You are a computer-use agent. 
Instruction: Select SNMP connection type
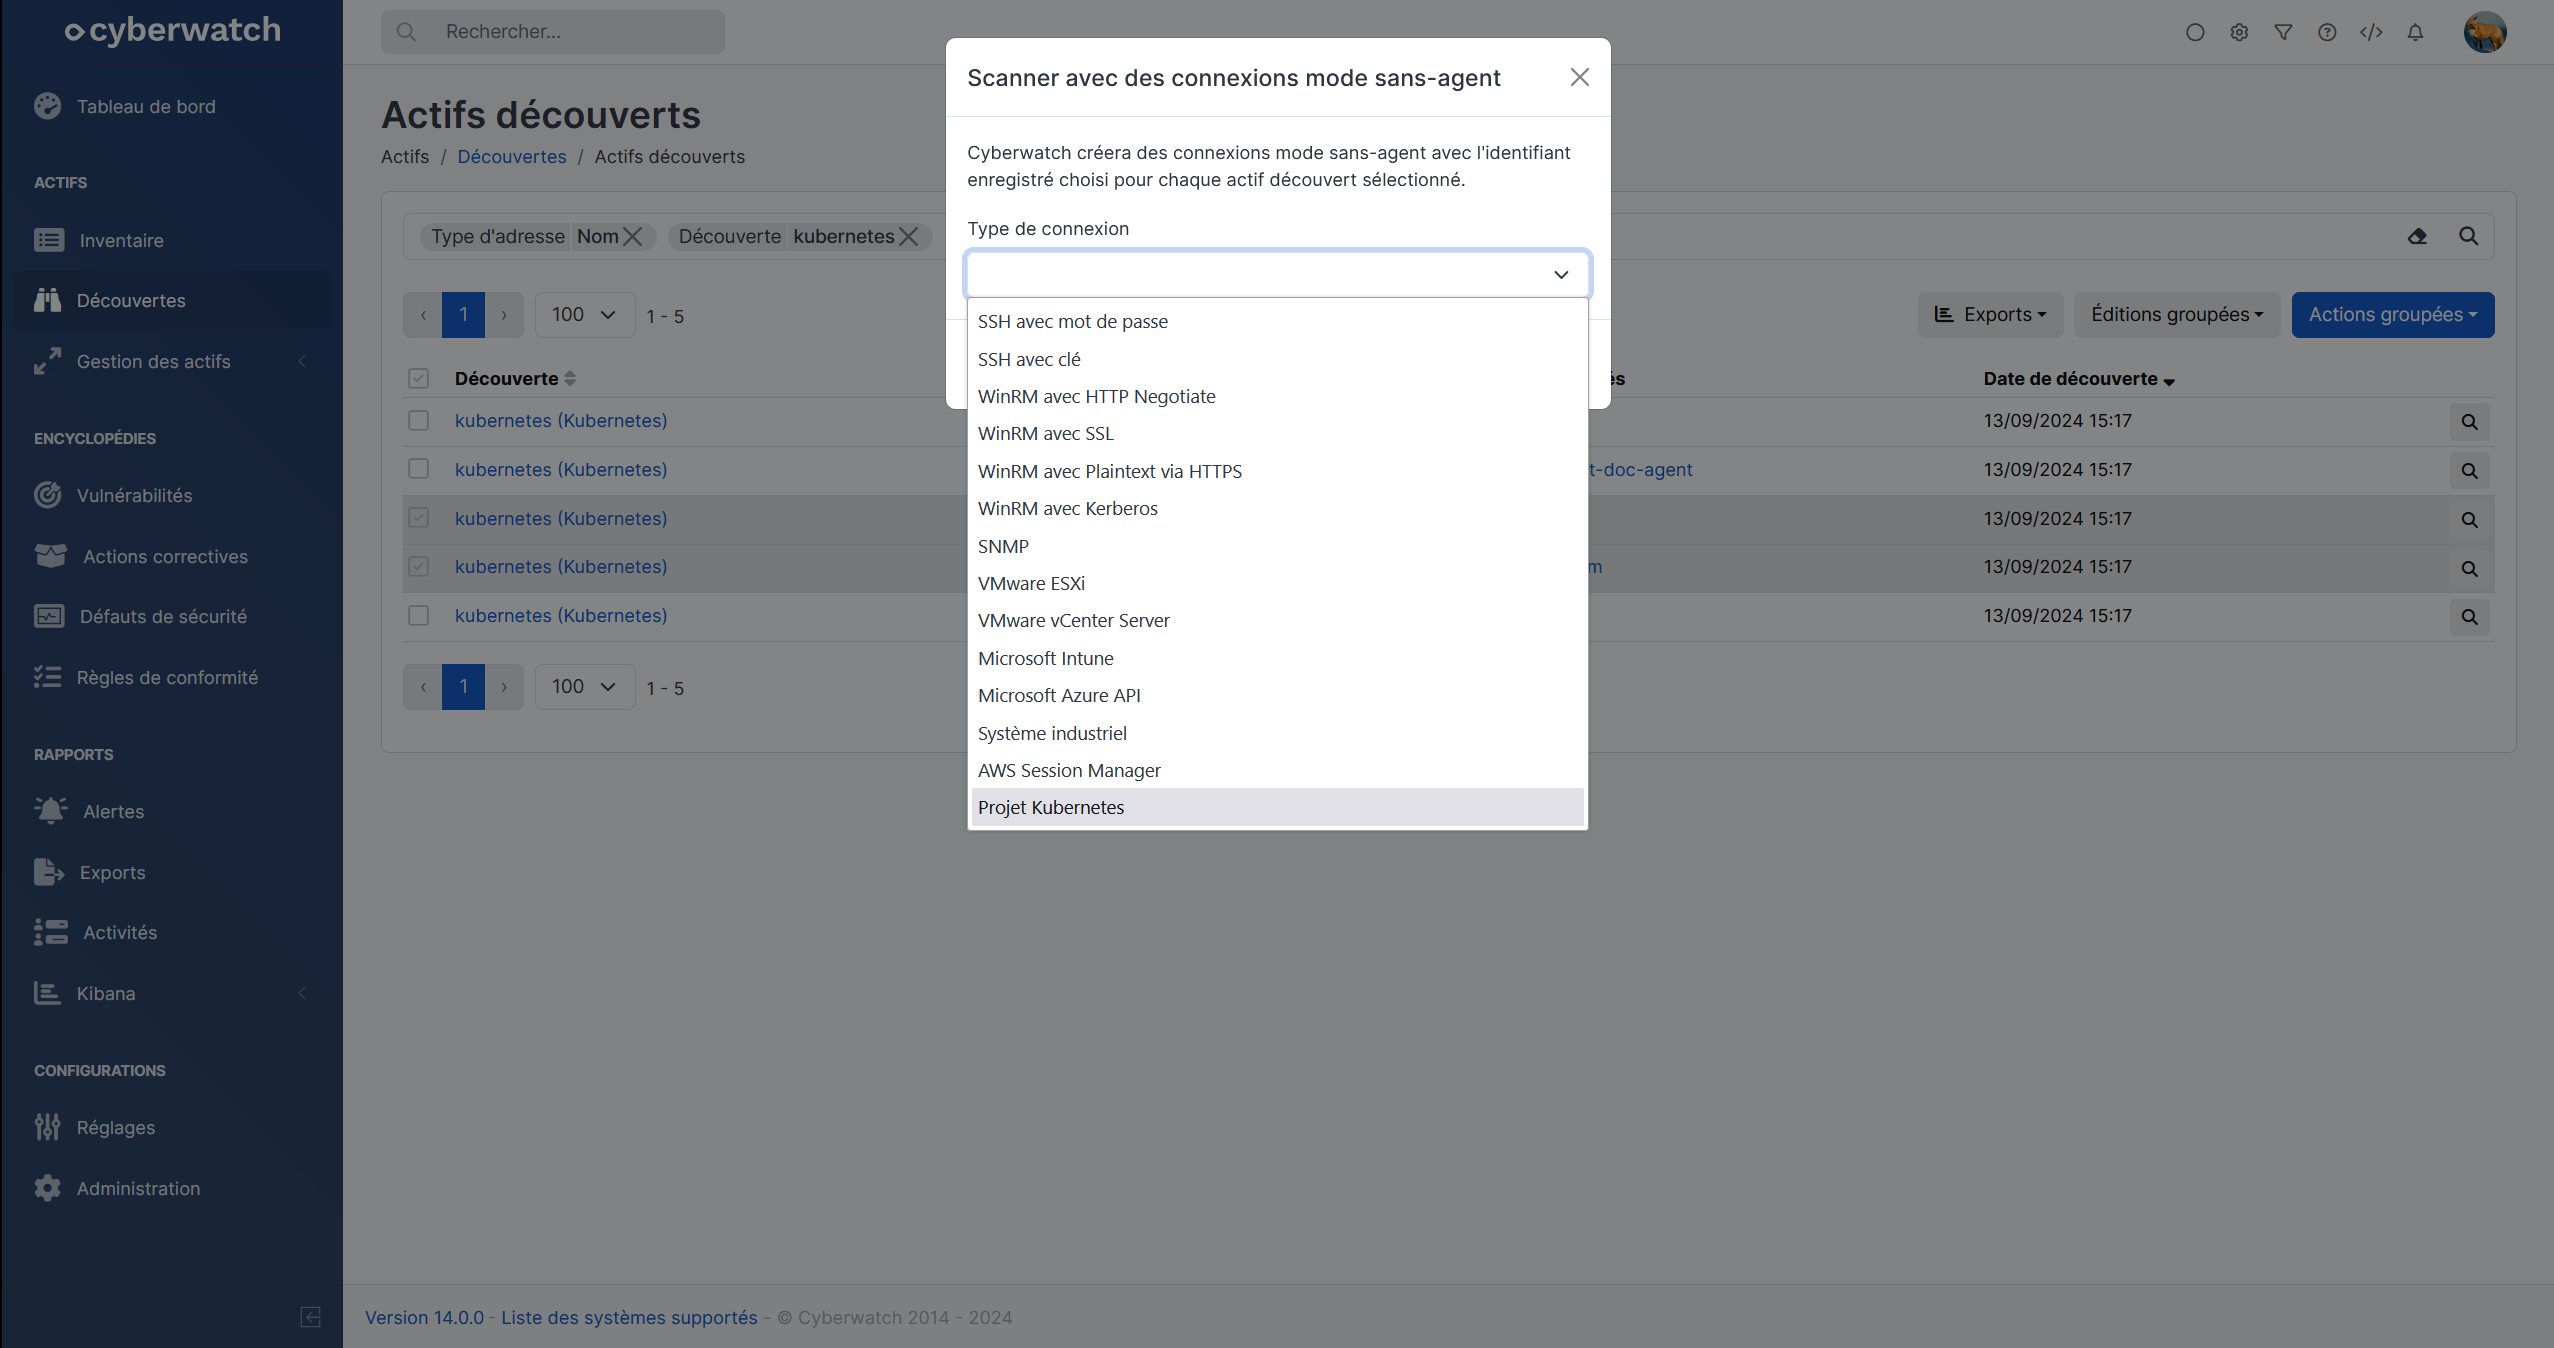[x=1277, y=546]
